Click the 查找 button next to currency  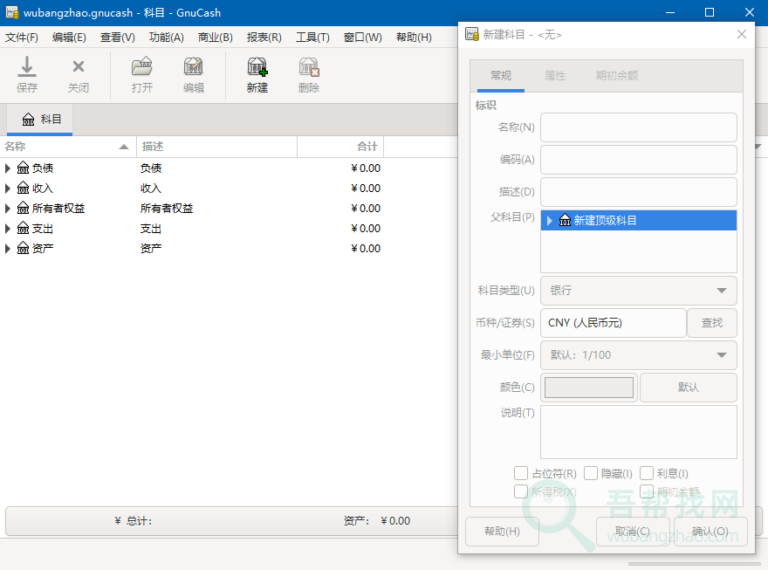pyautogui.click(x=712, y=323)
